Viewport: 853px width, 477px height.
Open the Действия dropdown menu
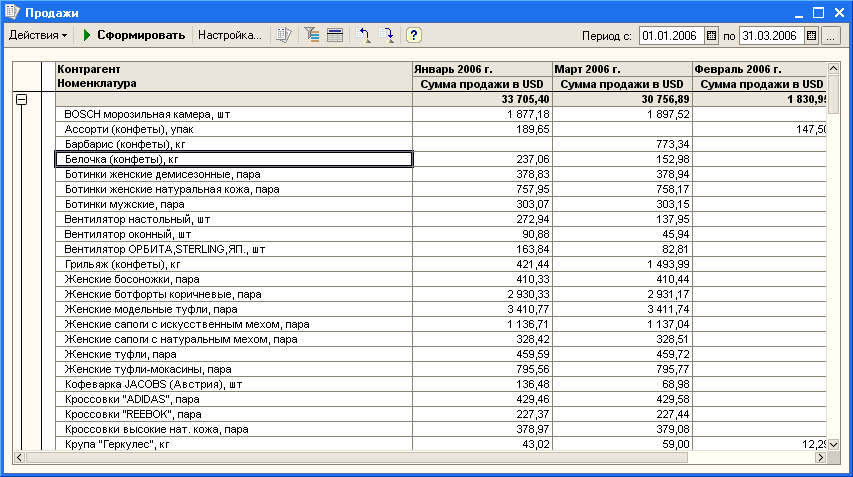[x=38, y=35]
